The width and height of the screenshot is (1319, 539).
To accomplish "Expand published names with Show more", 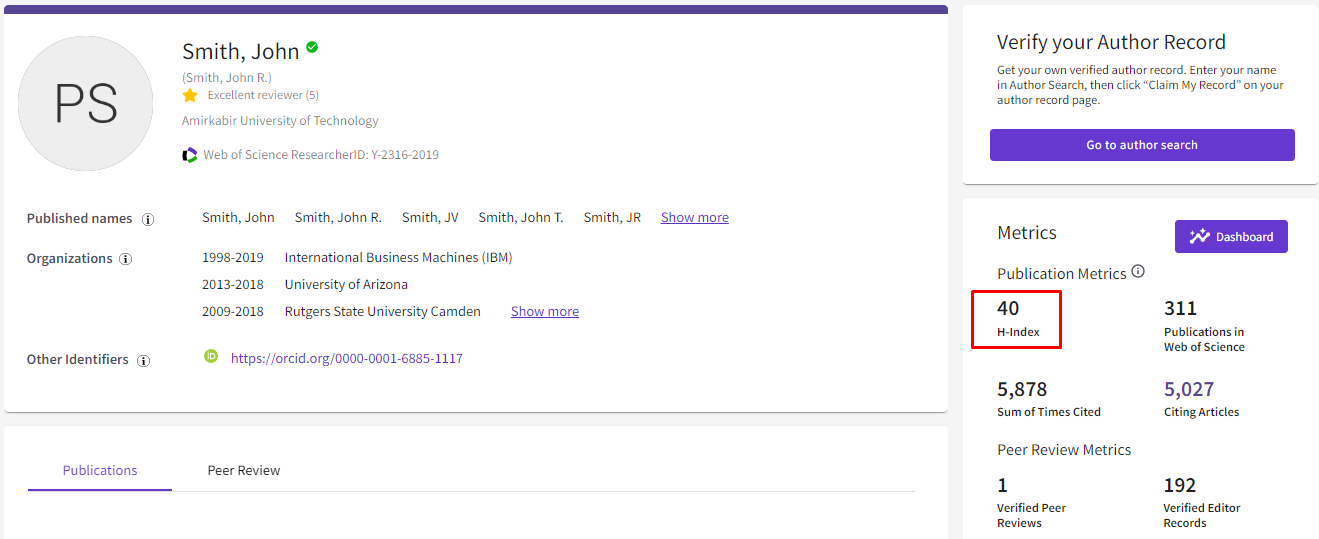I will (694, 218).
